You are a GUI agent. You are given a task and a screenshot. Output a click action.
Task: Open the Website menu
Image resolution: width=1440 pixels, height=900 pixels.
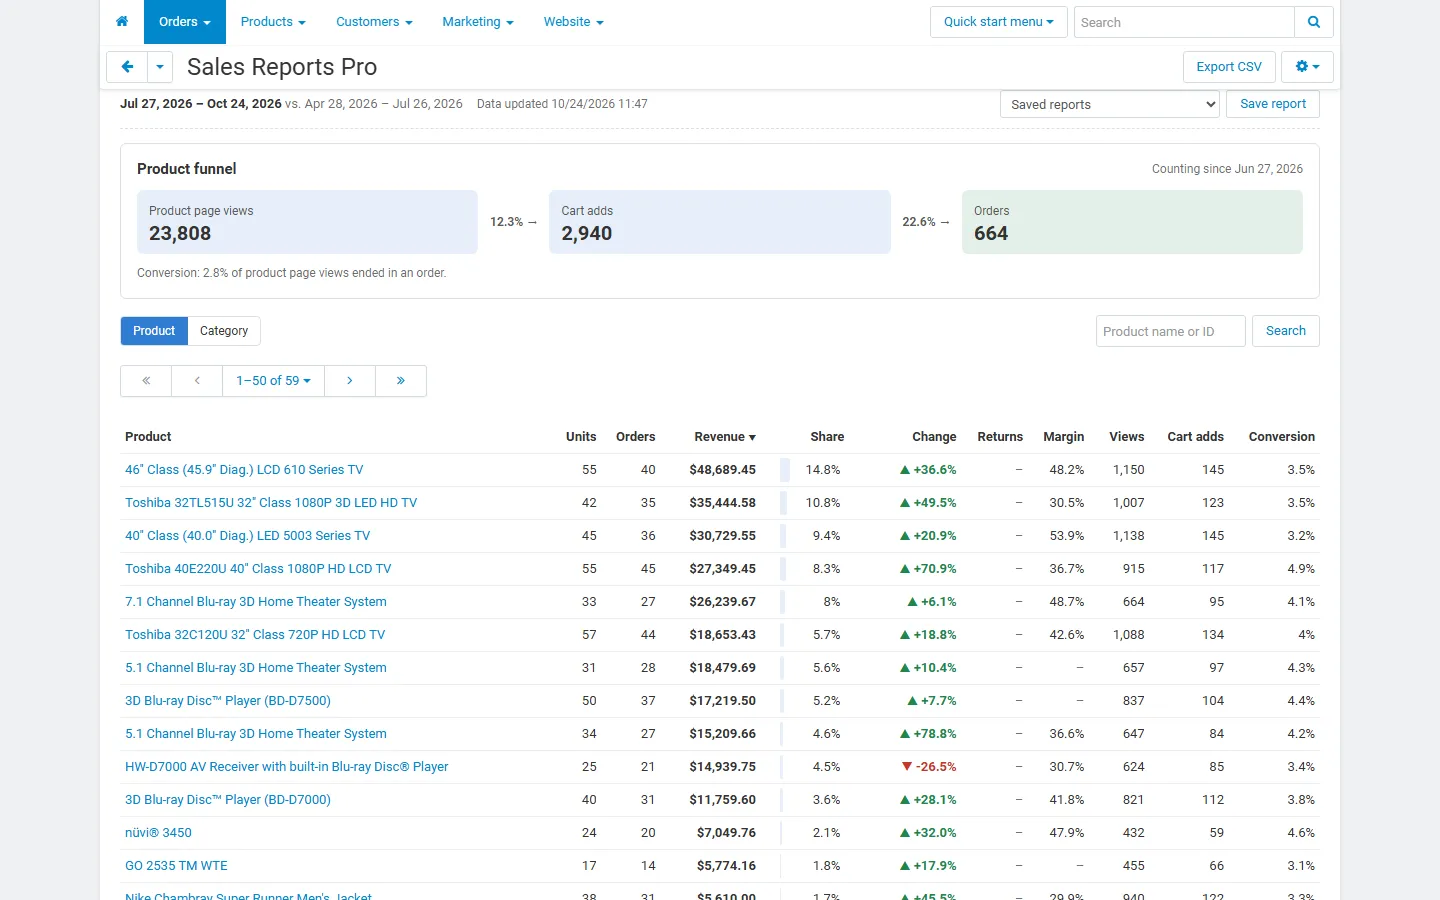pos(573,22)
